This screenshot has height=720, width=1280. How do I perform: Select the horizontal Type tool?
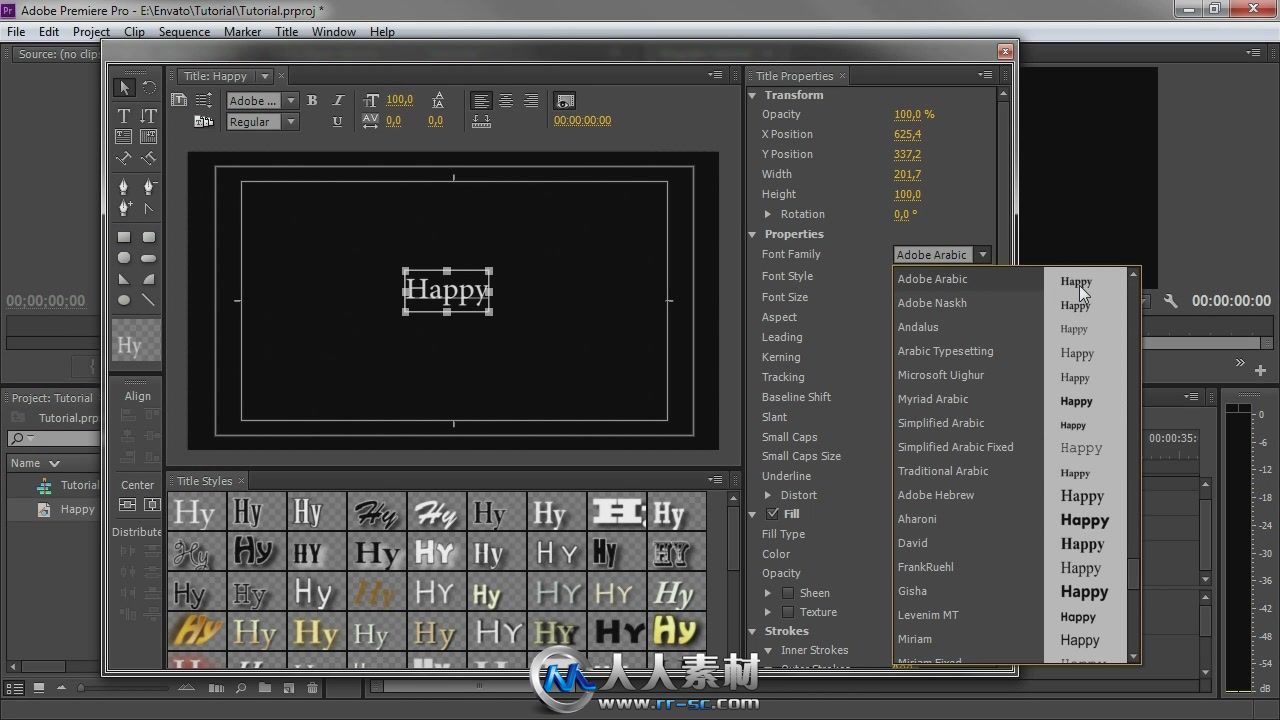click(124, 115)
